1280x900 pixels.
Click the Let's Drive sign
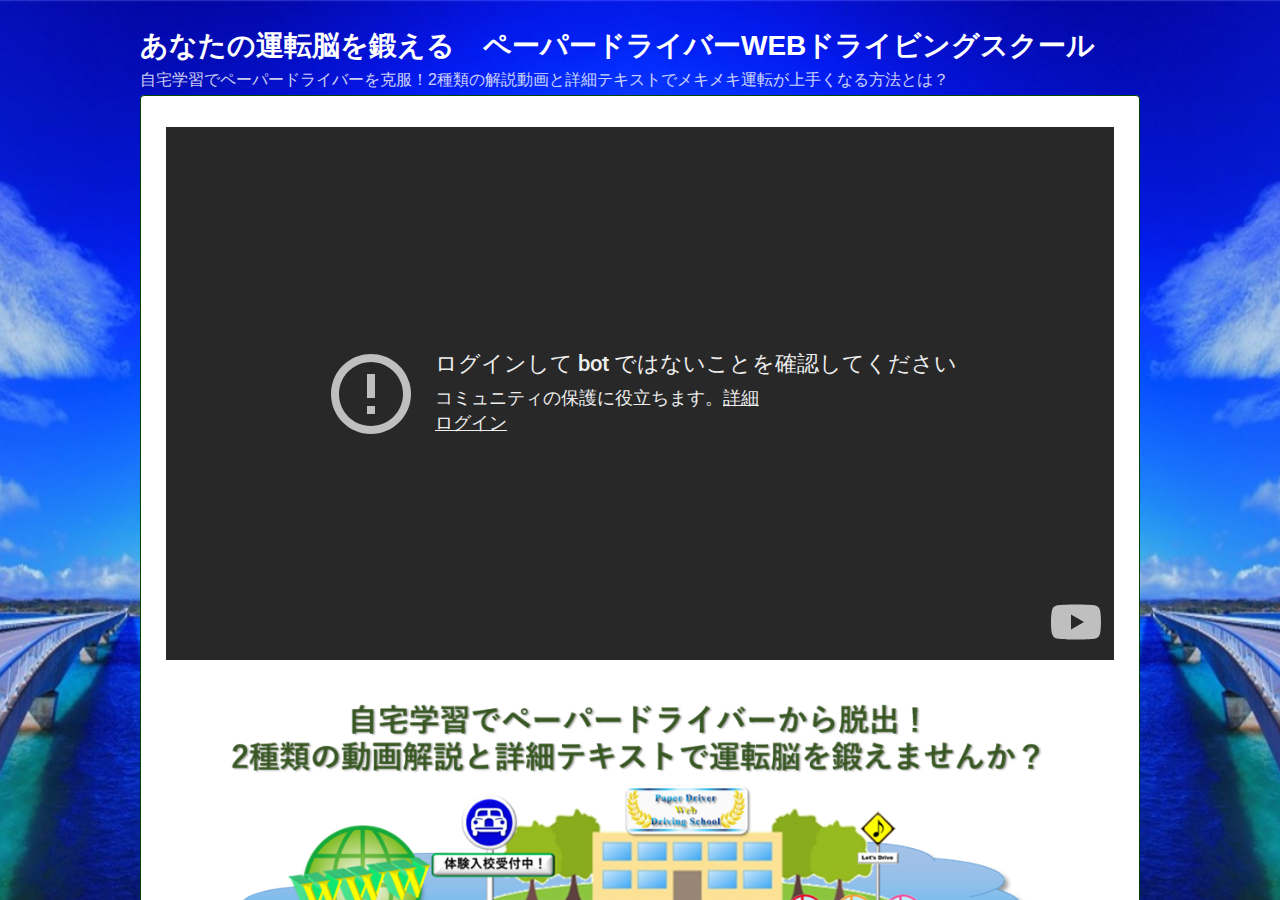pos(878,857)
